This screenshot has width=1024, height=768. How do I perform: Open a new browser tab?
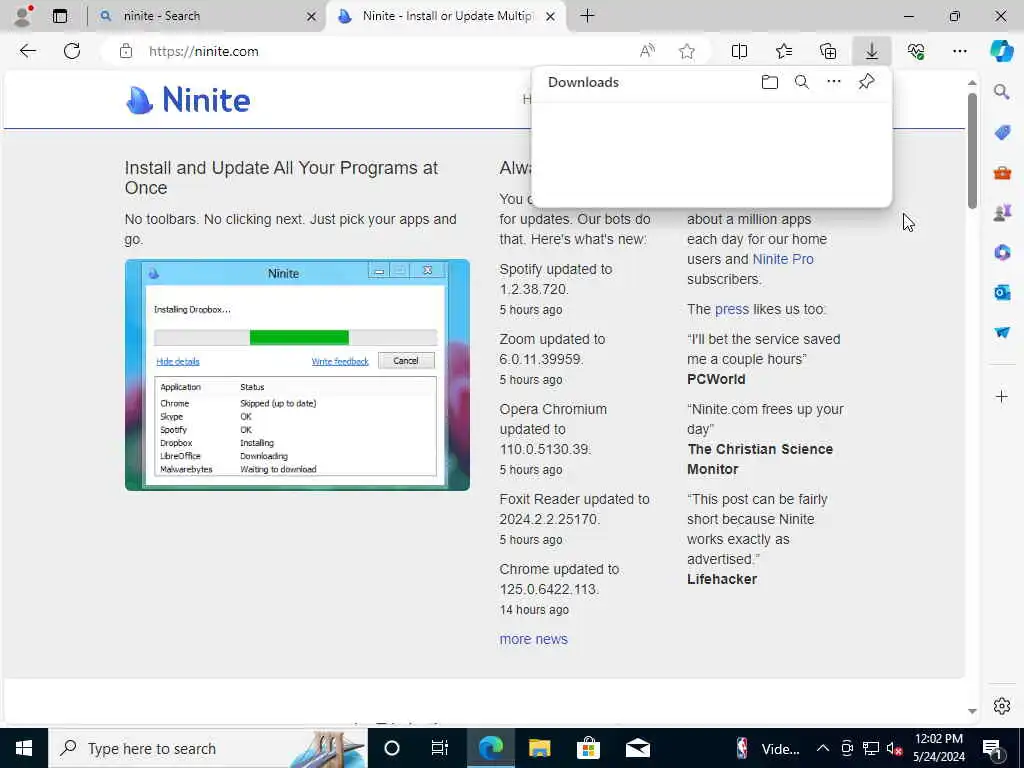tap(587, 16)
